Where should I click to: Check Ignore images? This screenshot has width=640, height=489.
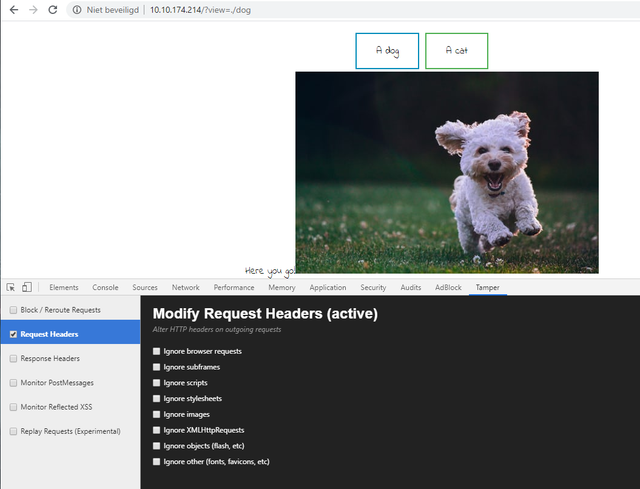(x=156, y=414)
